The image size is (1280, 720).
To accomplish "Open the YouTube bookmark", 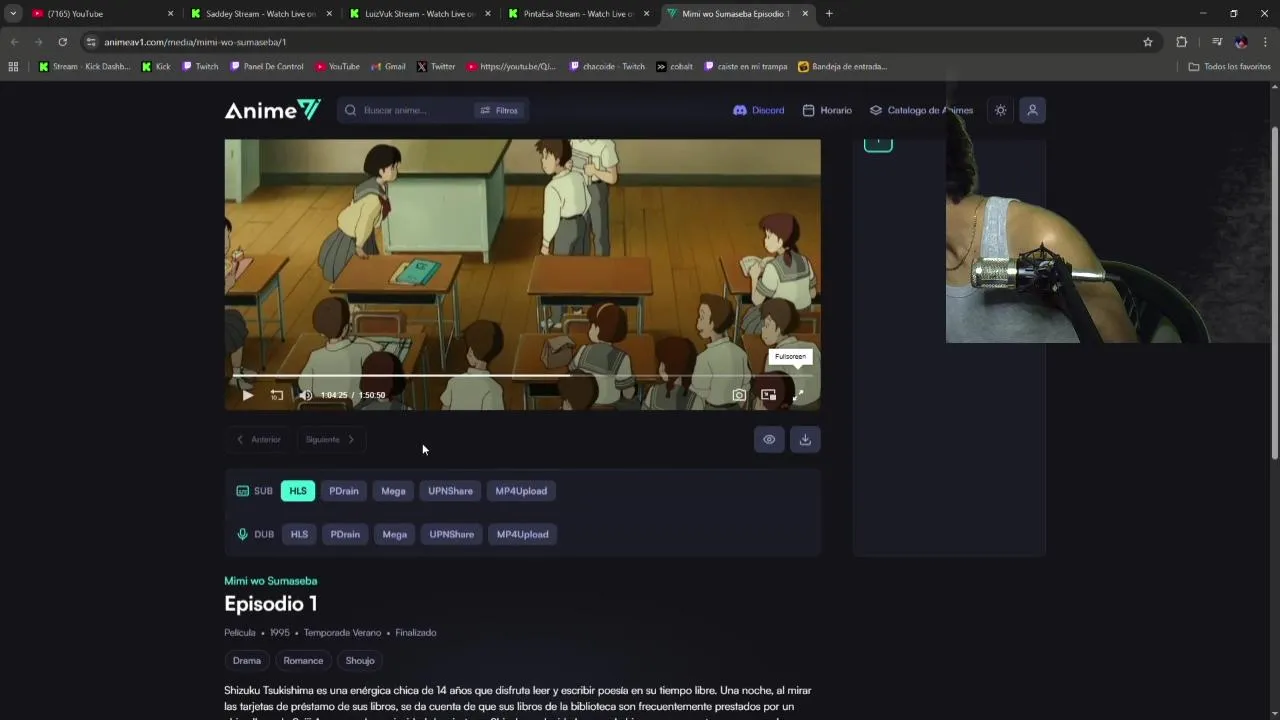I will pyautogui.click(x=337, y=67).
